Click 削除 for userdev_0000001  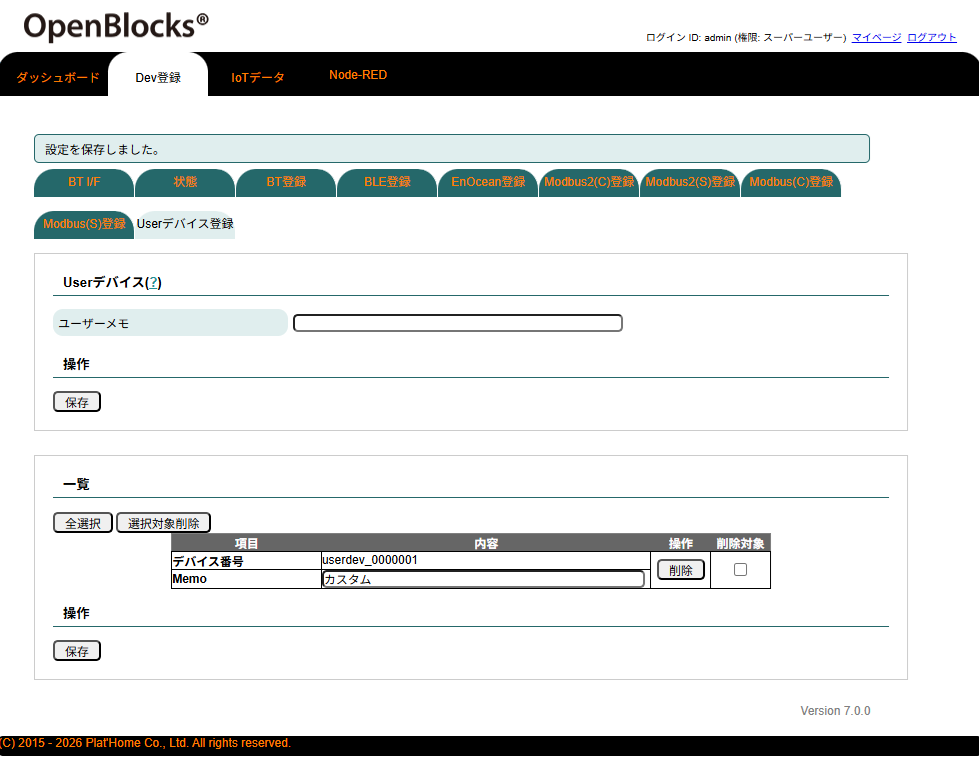coord(681,570)
